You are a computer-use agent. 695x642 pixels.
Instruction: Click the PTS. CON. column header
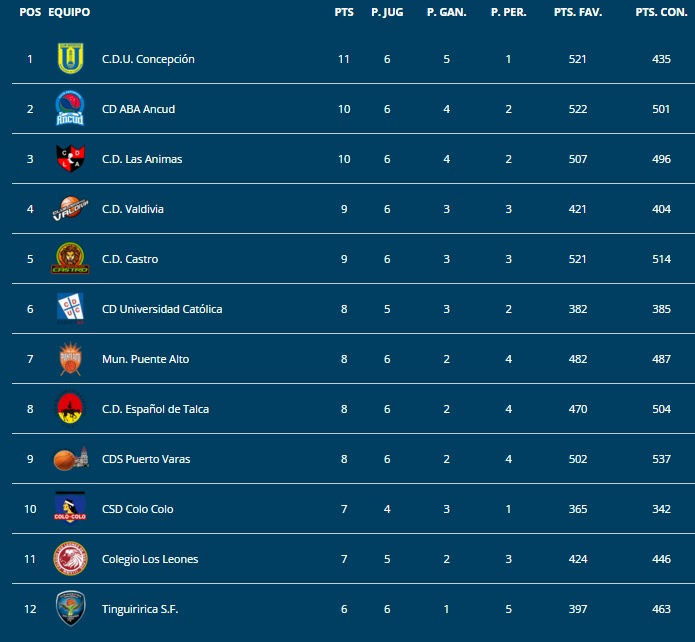[x=660, y=12]
